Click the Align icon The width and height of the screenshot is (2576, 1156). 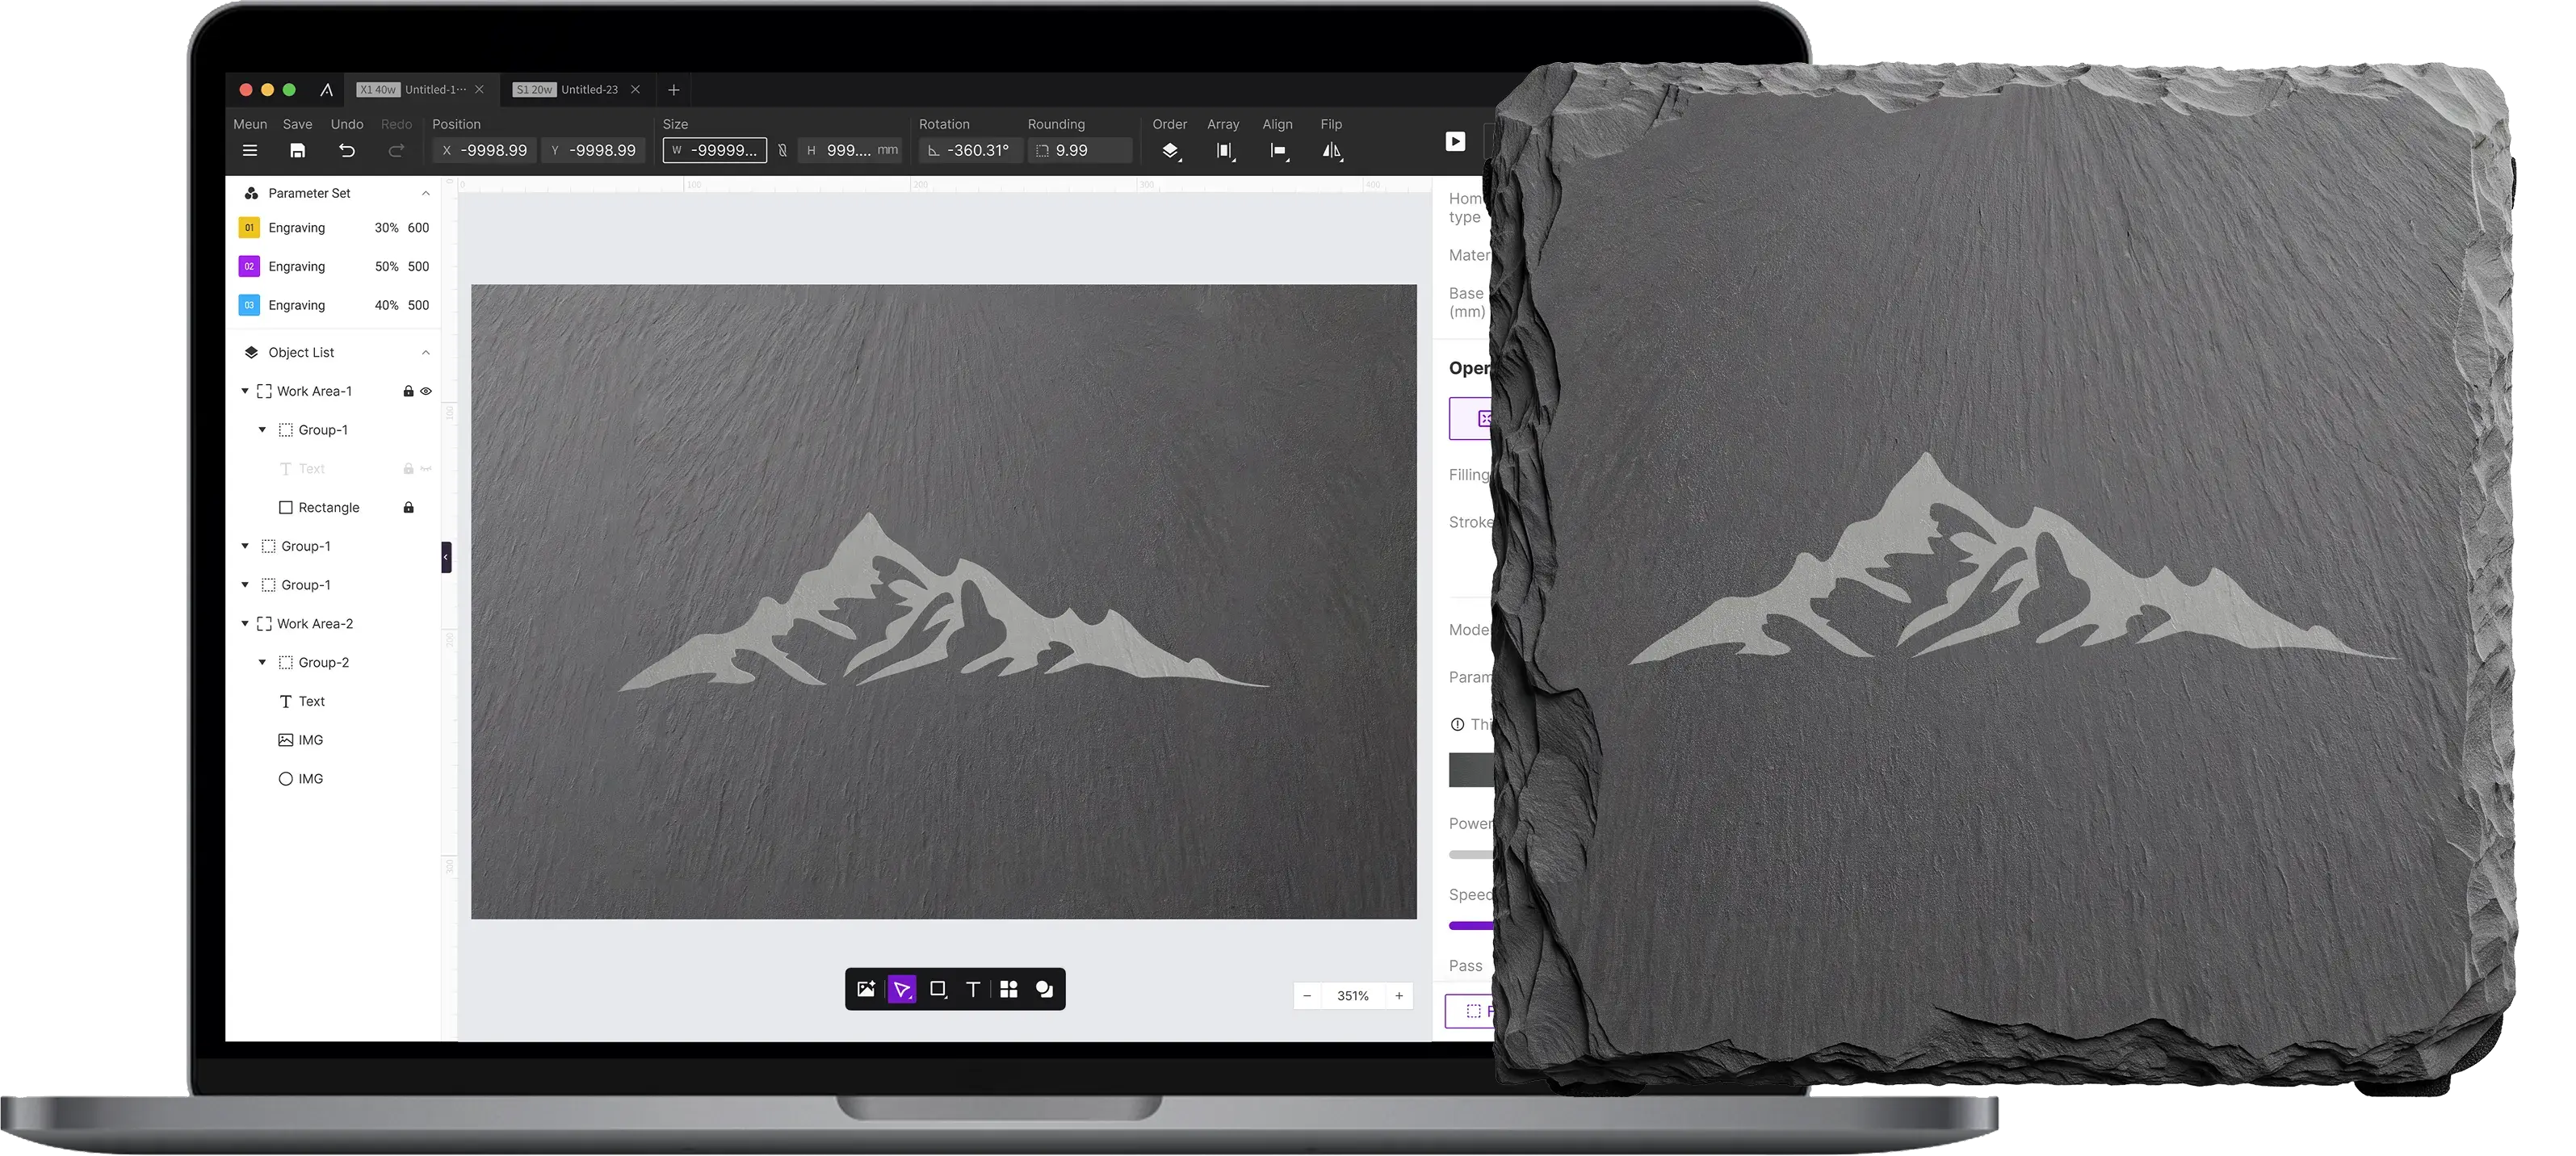point(1279,151)
